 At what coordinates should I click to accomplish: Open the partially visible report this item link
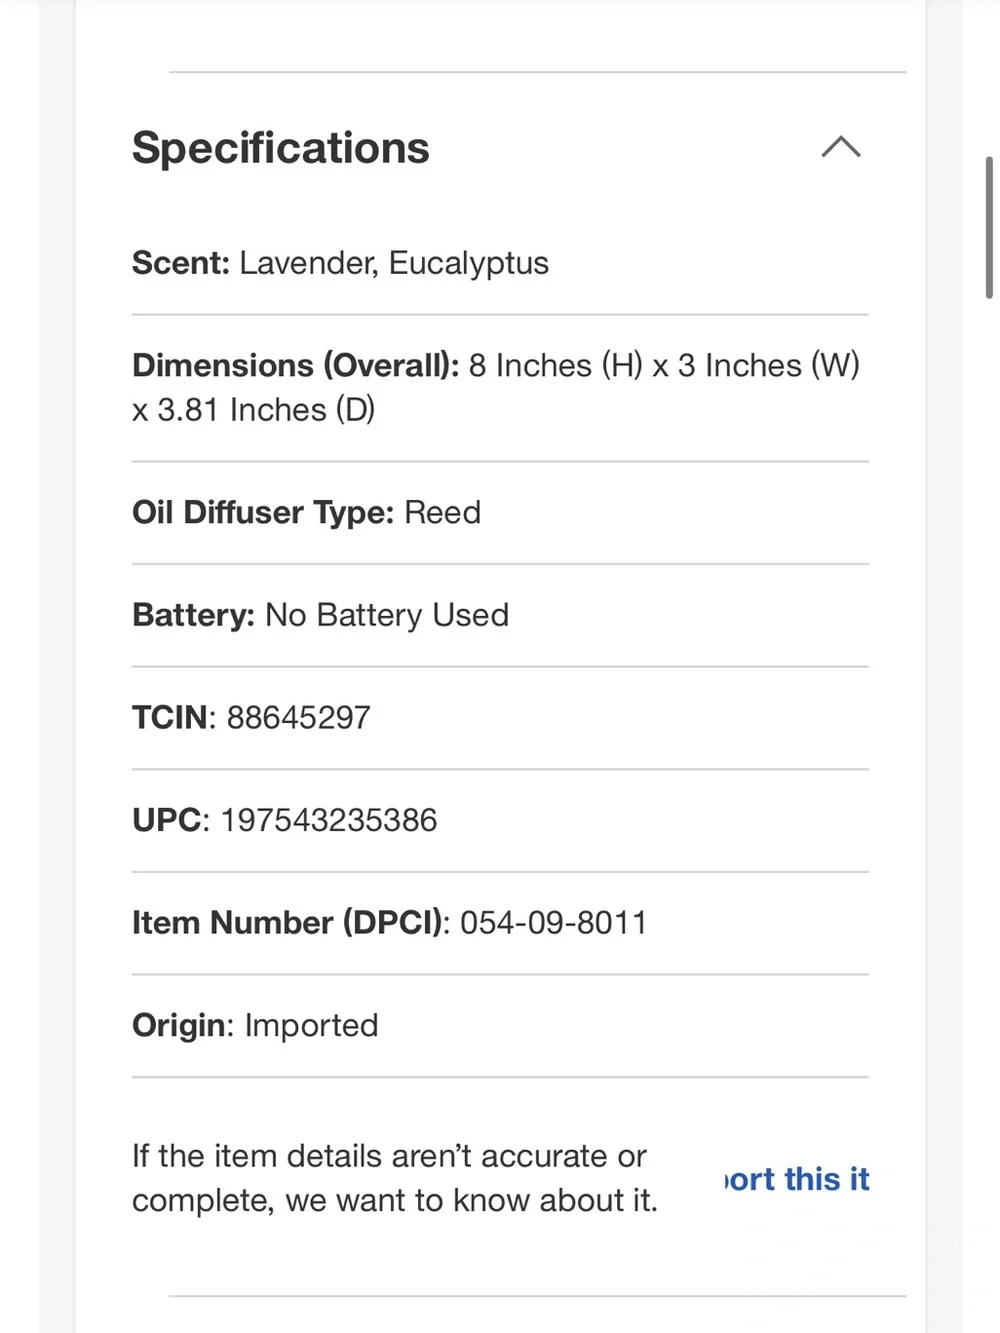click(x=797, y=1179)
